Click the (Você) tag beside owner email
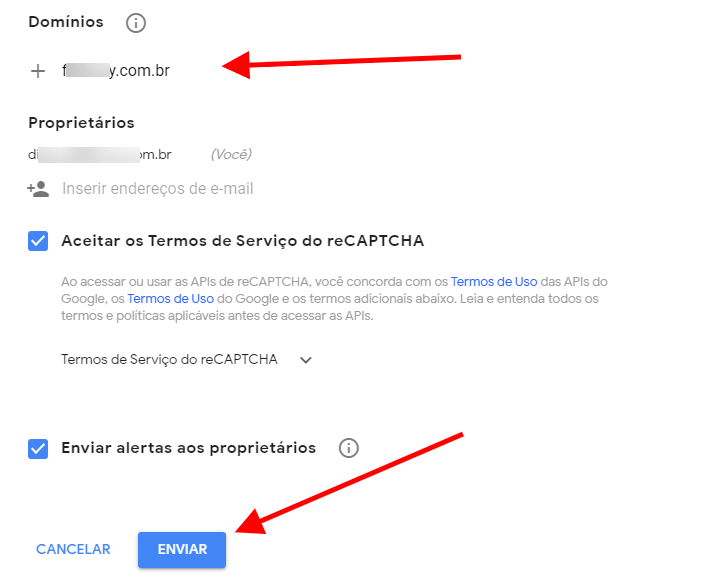This screenshot has height=581, width=706. [231, 154]
